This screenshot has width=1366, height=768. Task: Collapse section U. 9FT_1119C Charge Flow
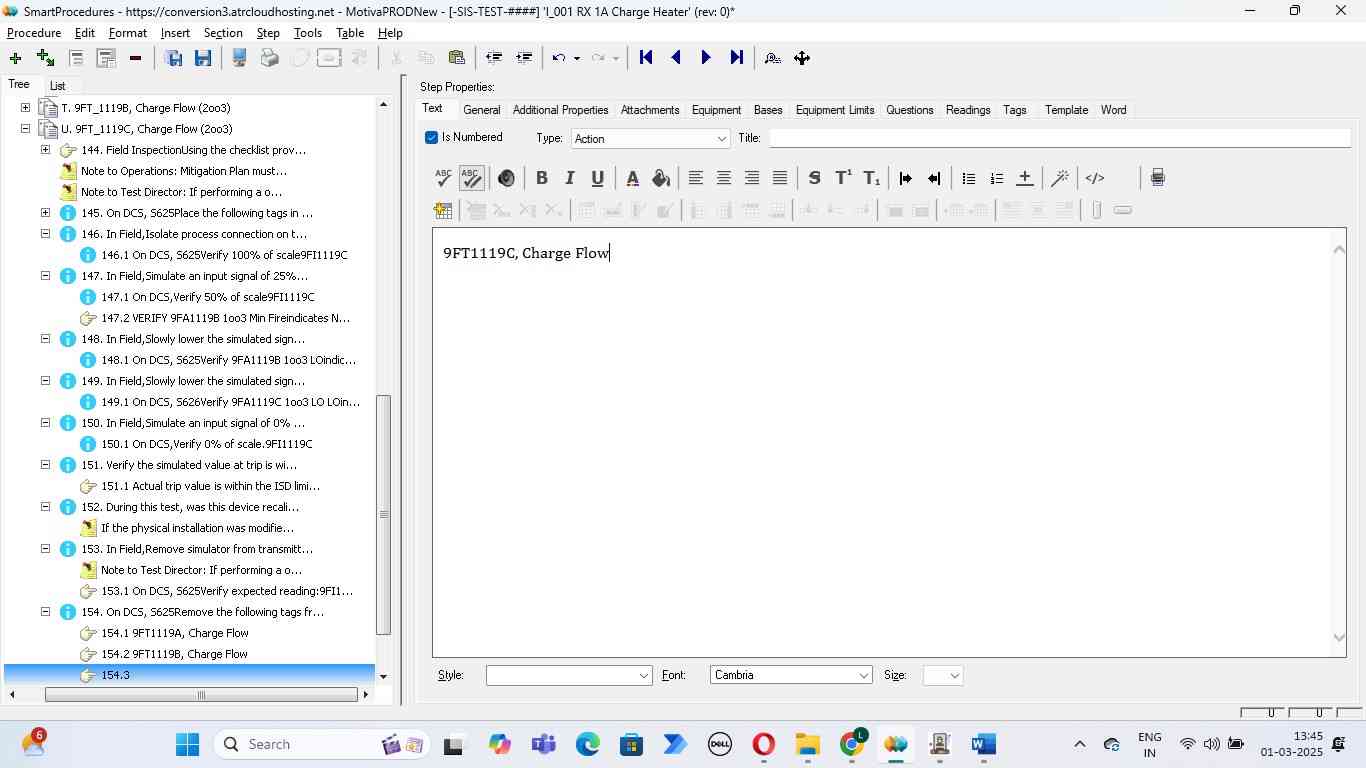point(25,129)
